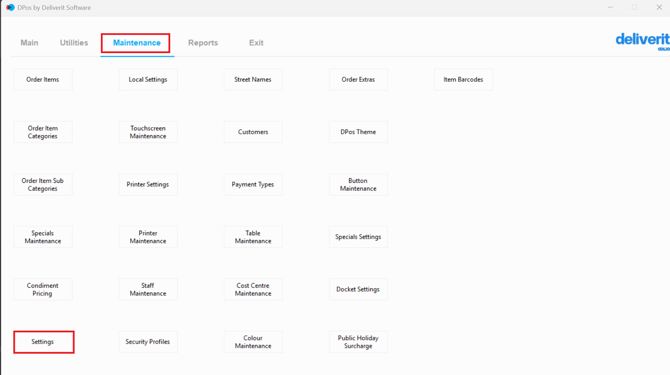
Task: Open the Customers screen
Action: [253, 132]
